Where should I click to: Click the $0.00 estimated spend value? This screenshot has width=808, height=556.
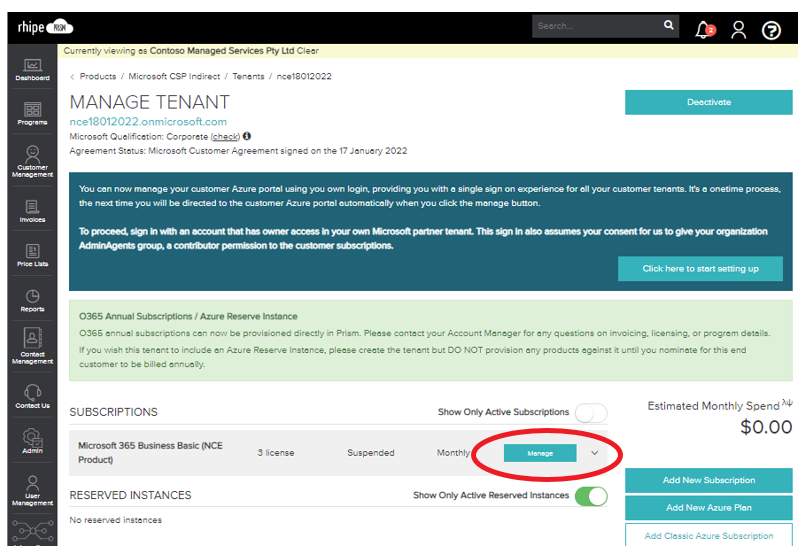coord(766,427)
